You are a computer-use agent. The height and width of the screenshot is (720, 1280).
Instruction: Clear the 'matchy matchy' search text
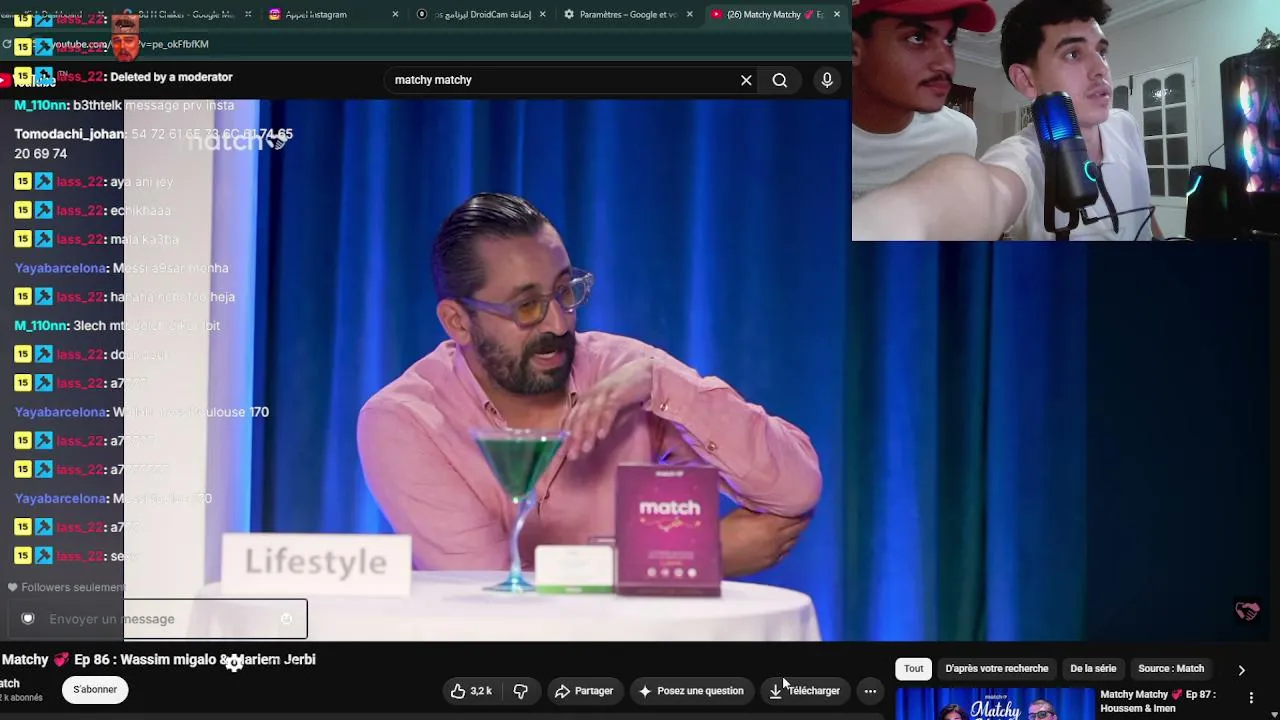click(x=746, y=80)
